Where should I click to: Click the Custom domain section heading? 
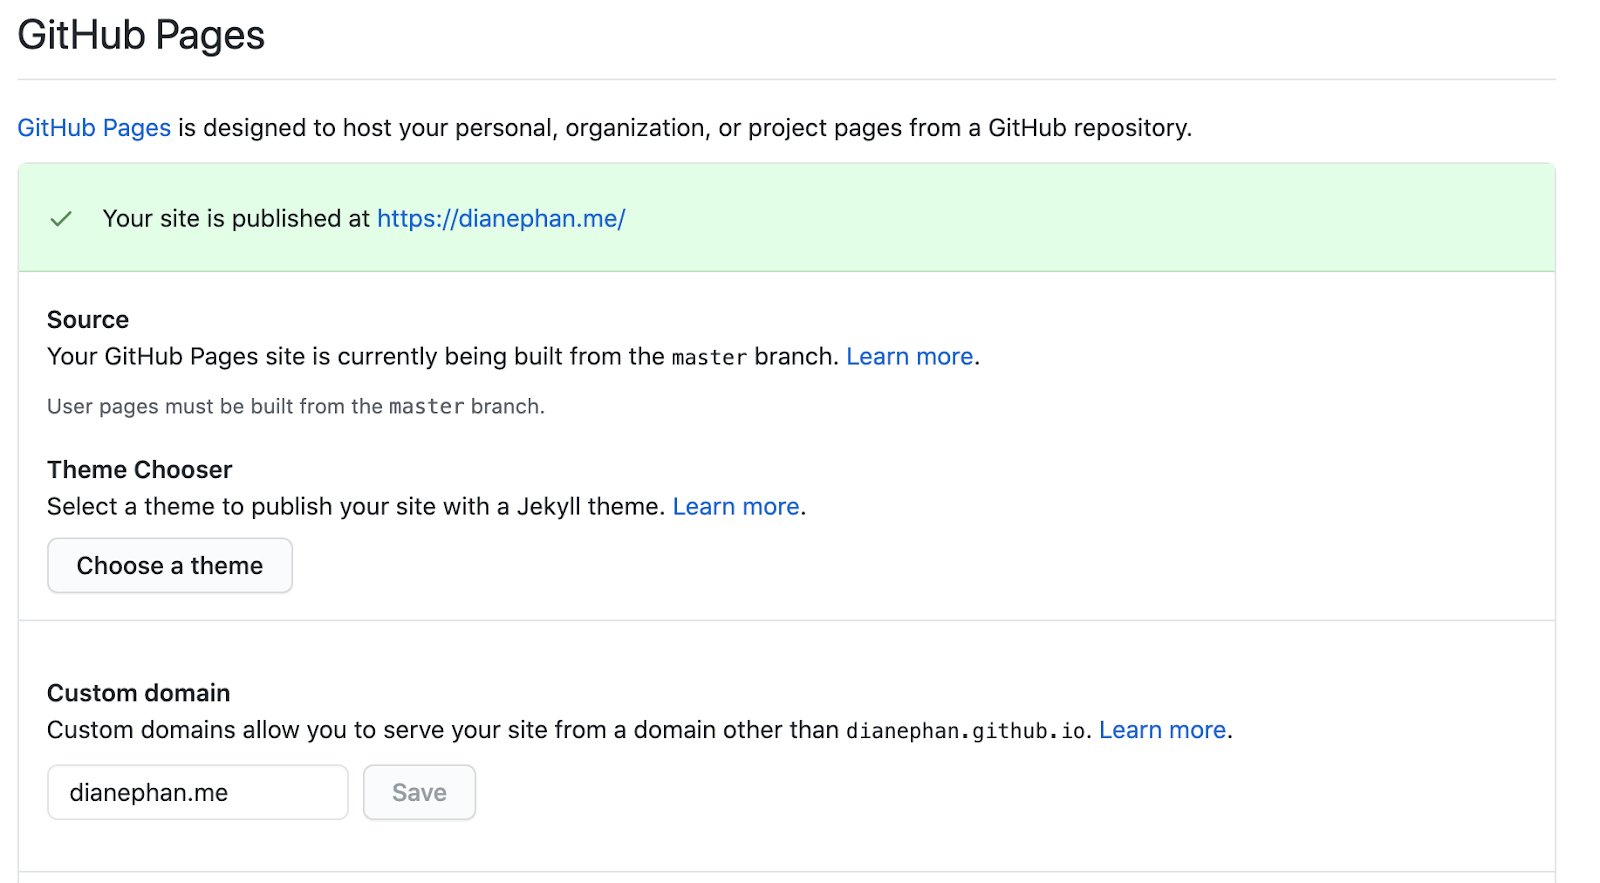pyautogui.click(x=139, y=693)
